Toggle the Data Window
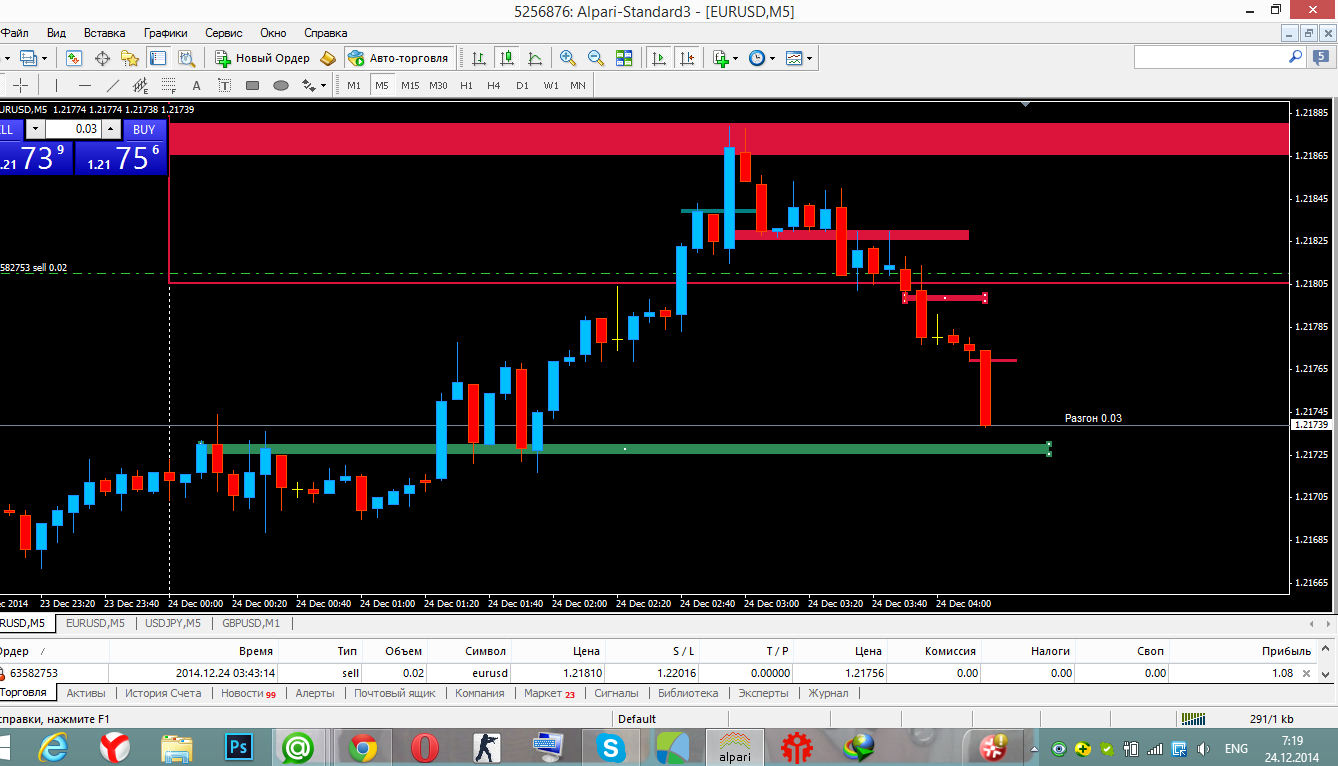The image size is (1338, 766). click(102, 58)
